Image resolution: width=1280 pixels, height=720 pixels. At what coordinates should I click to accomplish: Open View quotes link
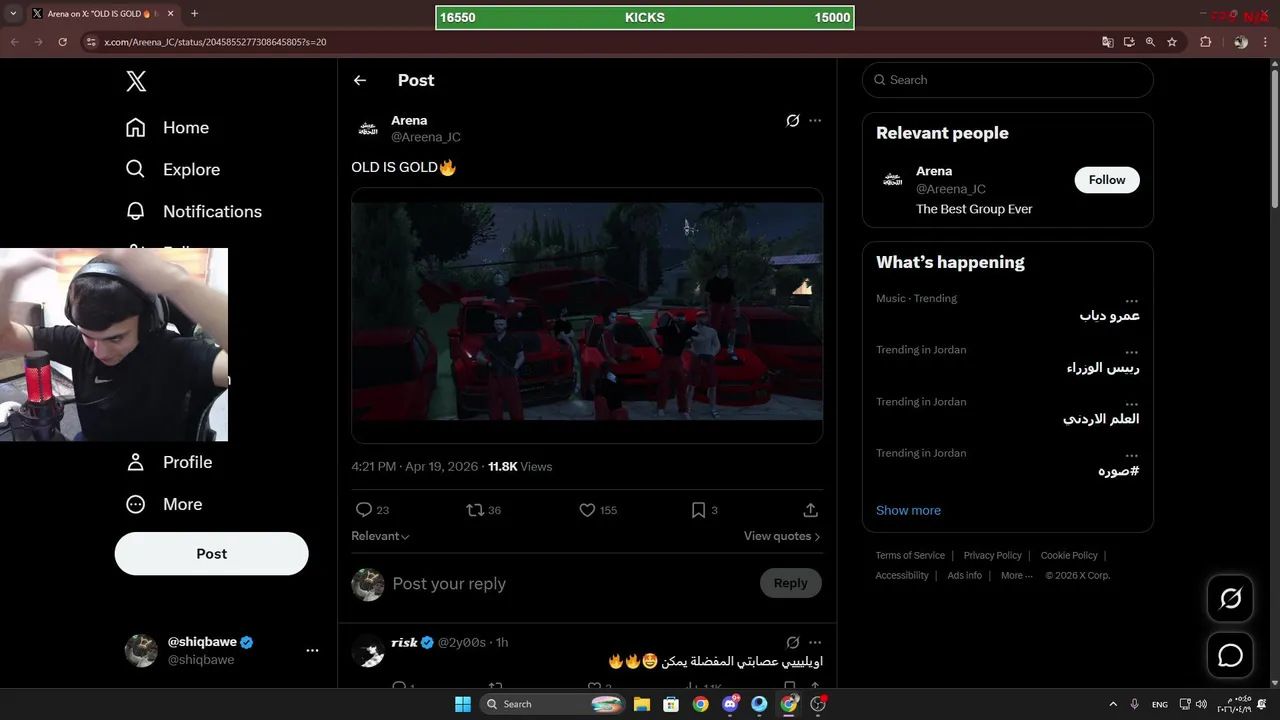[x=782, y=536]
